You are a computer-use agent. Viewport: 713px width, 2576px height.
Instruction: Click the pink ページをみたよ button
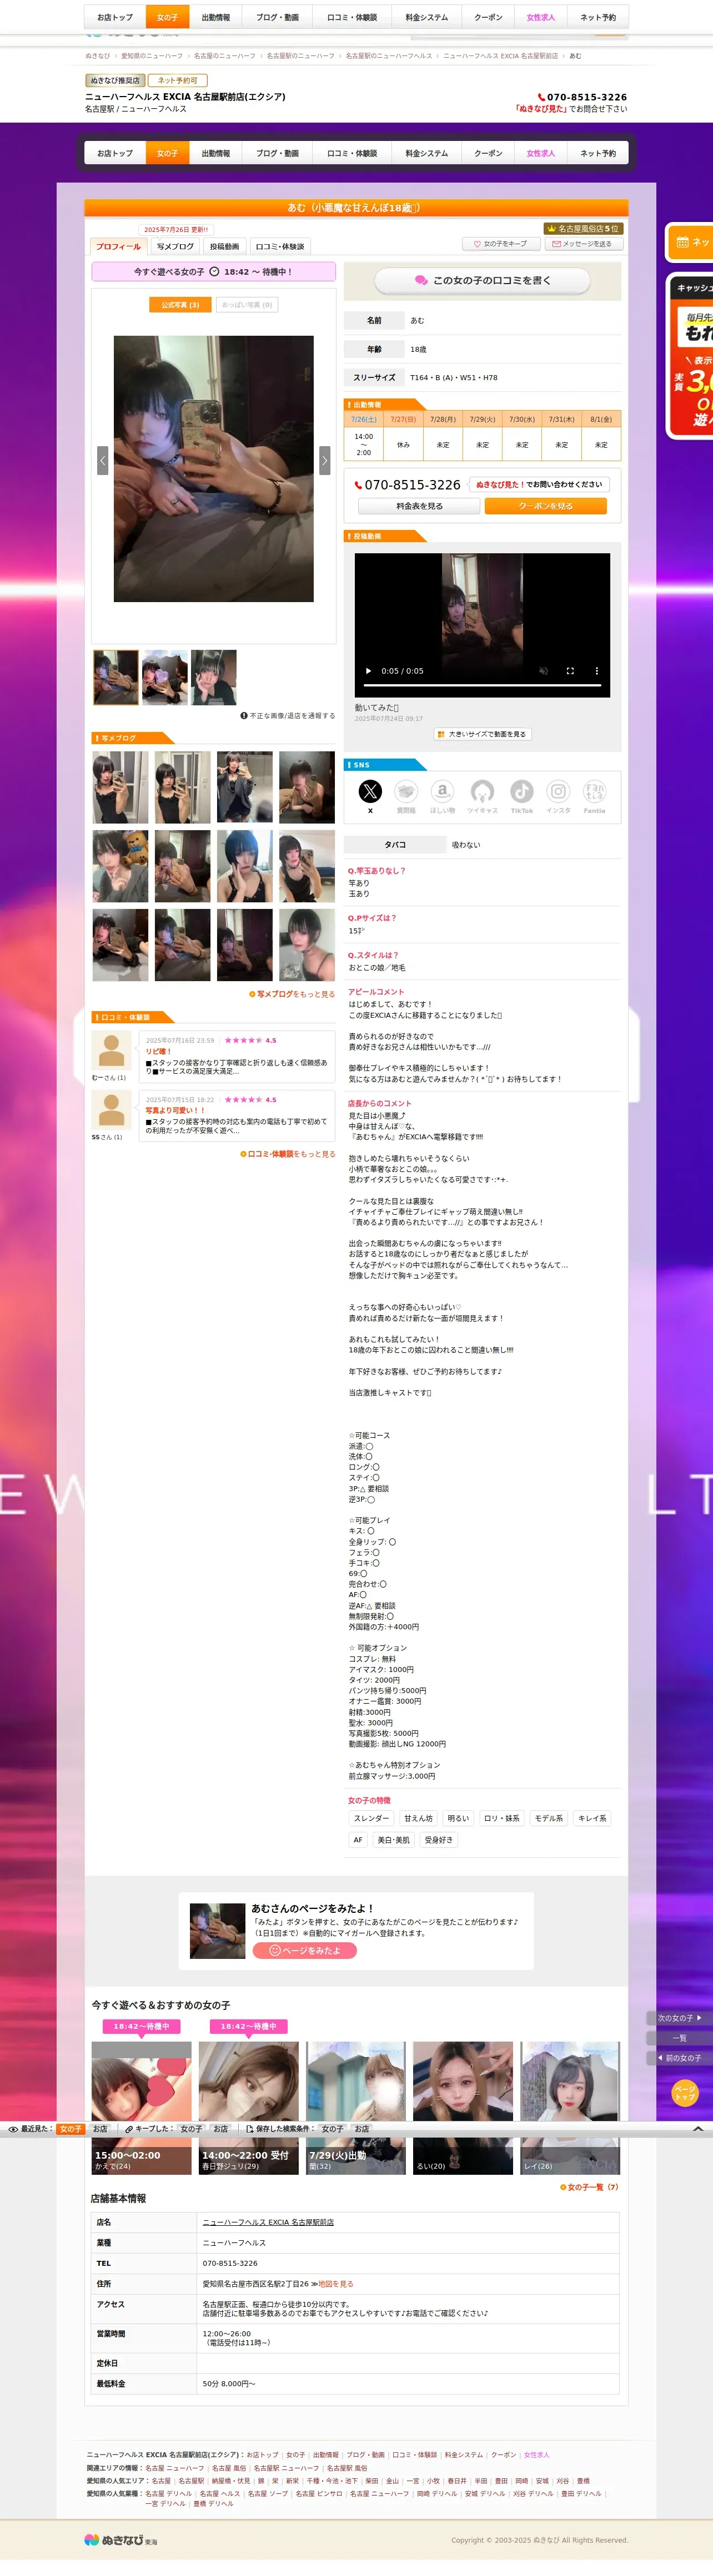pyautogui.click(x=304, y=1951)
